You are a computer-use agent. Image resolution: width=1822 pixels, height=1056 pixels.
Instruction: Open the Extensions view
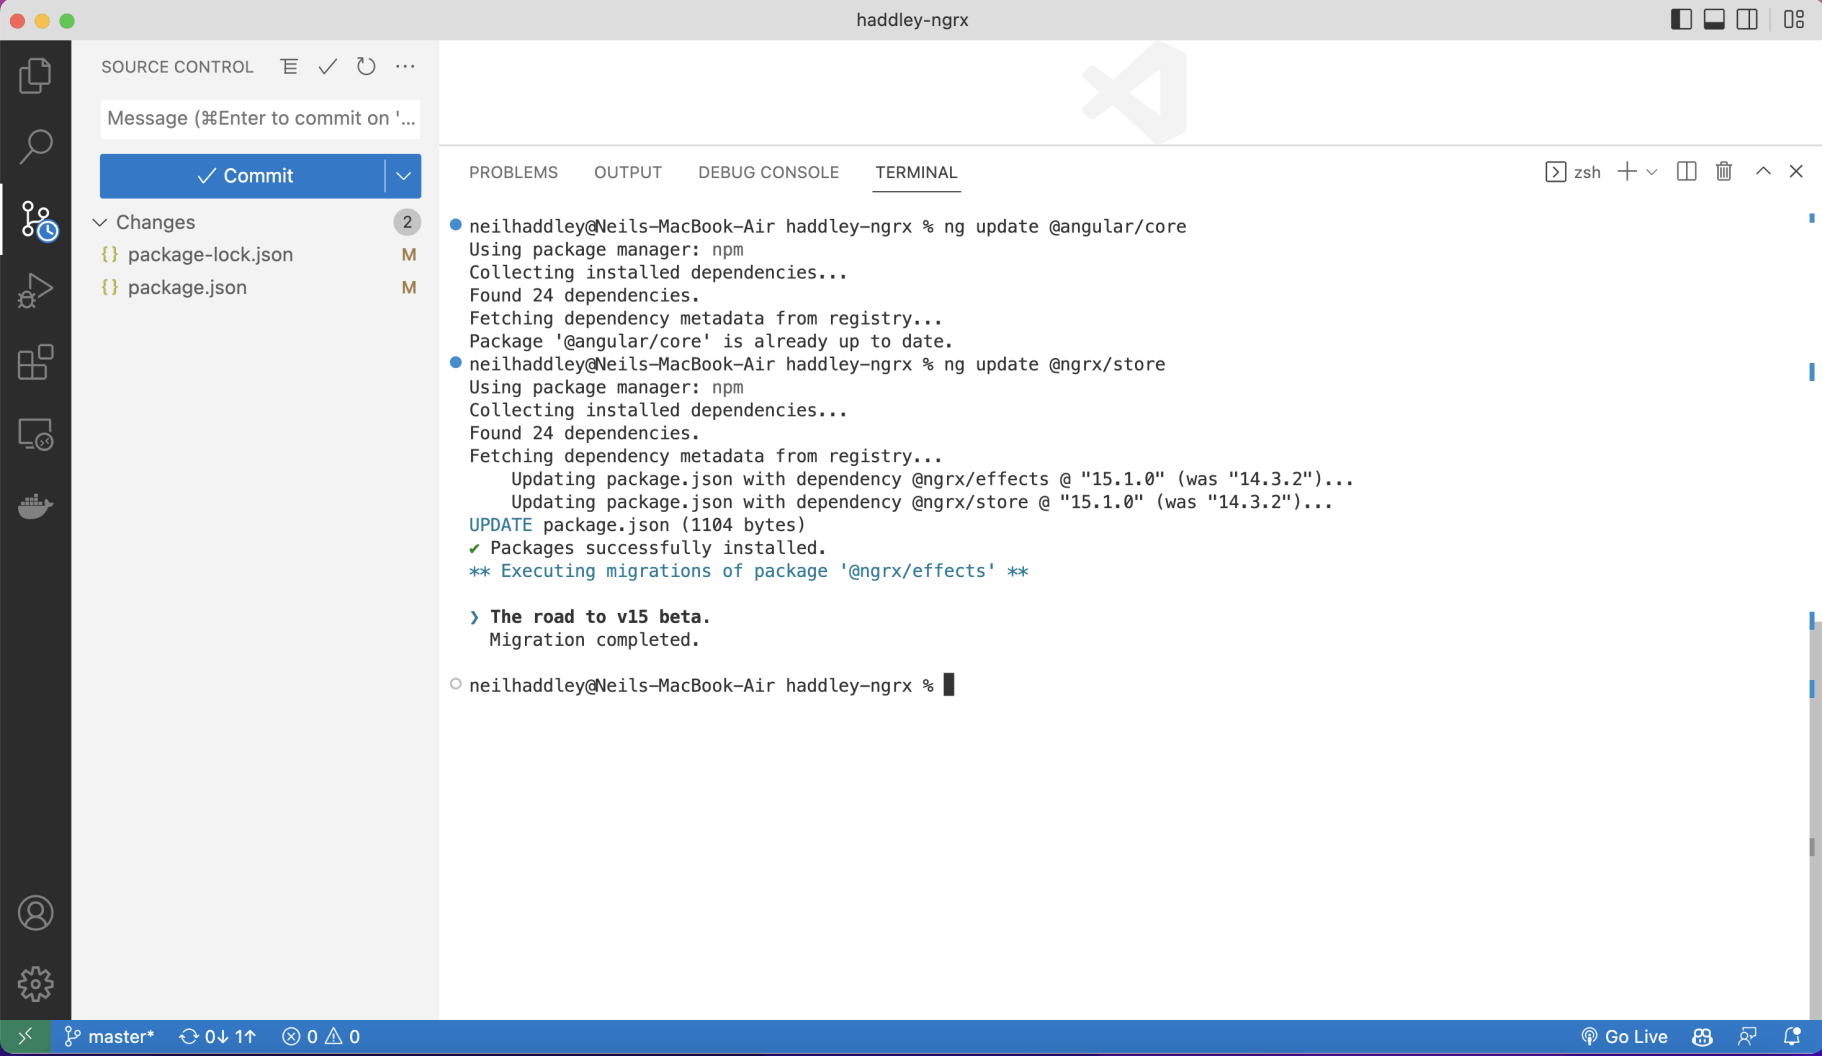(35, 363)
